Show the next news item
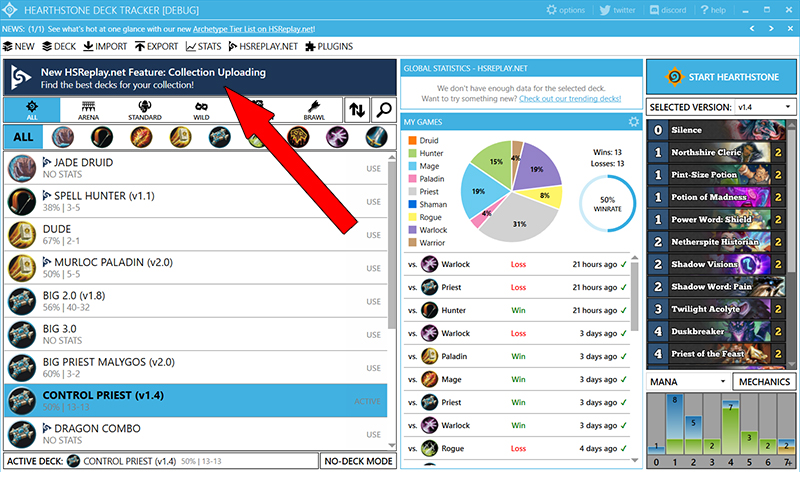Image resolution: width=800 pixels, height=488 pixels. pyautogui.click(x=771, y=29)
